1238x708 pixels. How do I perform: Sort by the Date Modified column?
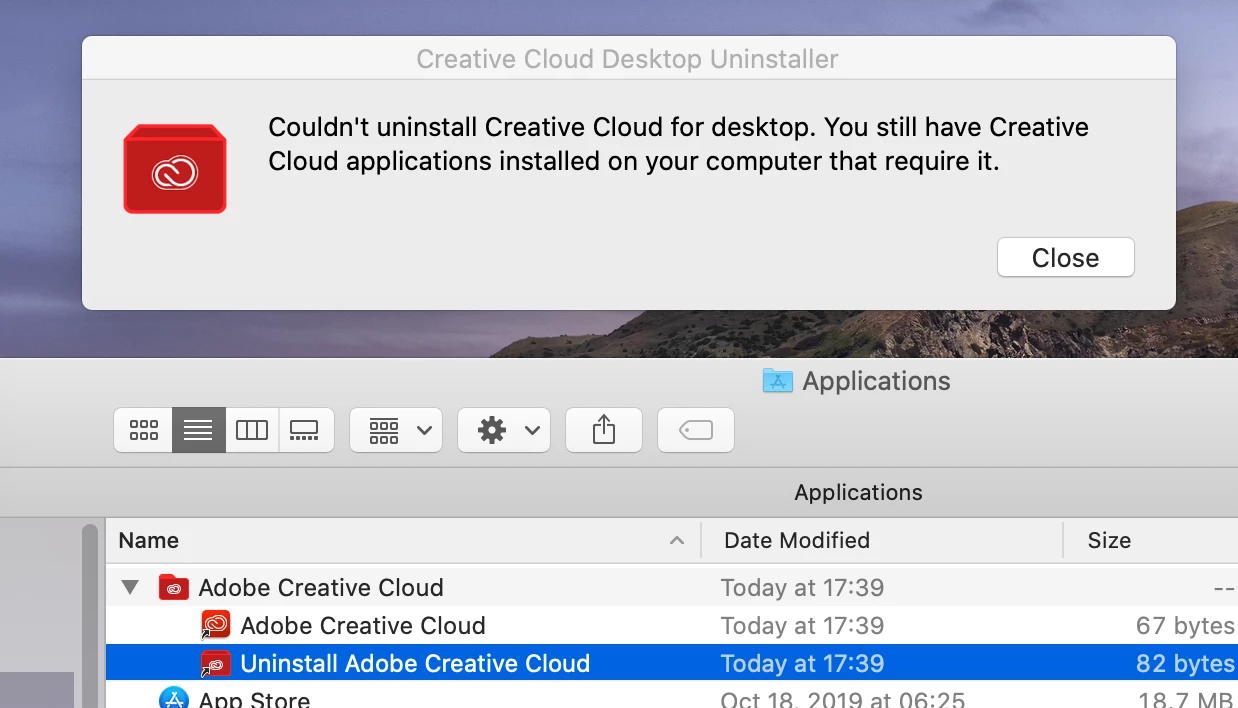coord(882,540)
